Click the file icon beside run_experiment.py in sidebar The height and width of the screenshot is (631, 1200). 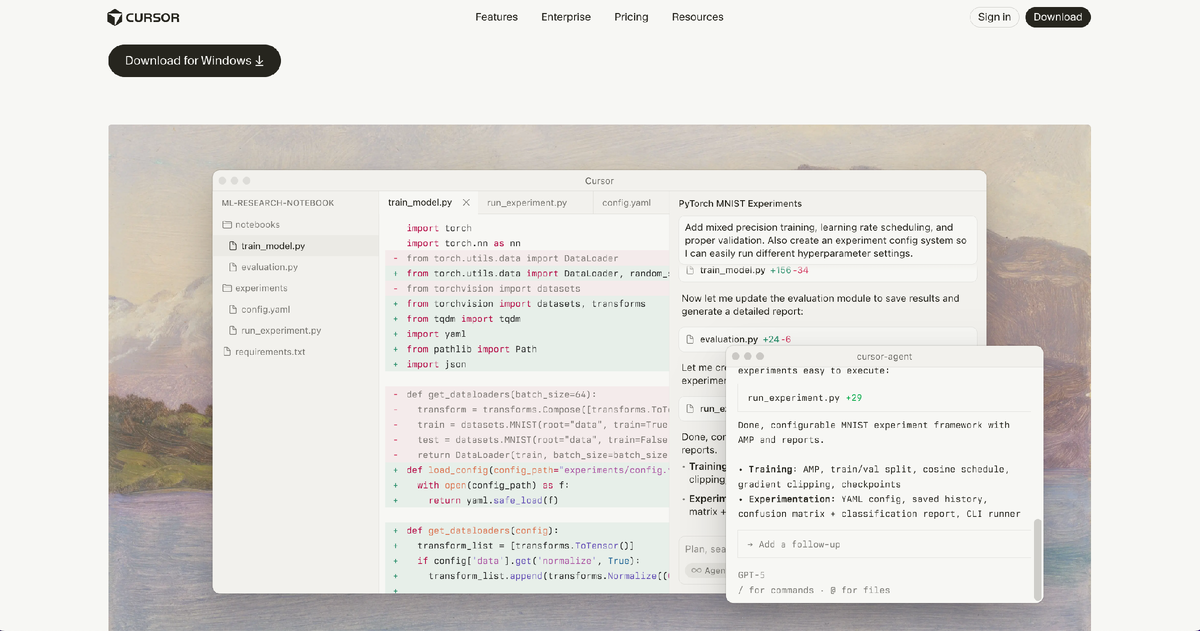click(233, 330)
